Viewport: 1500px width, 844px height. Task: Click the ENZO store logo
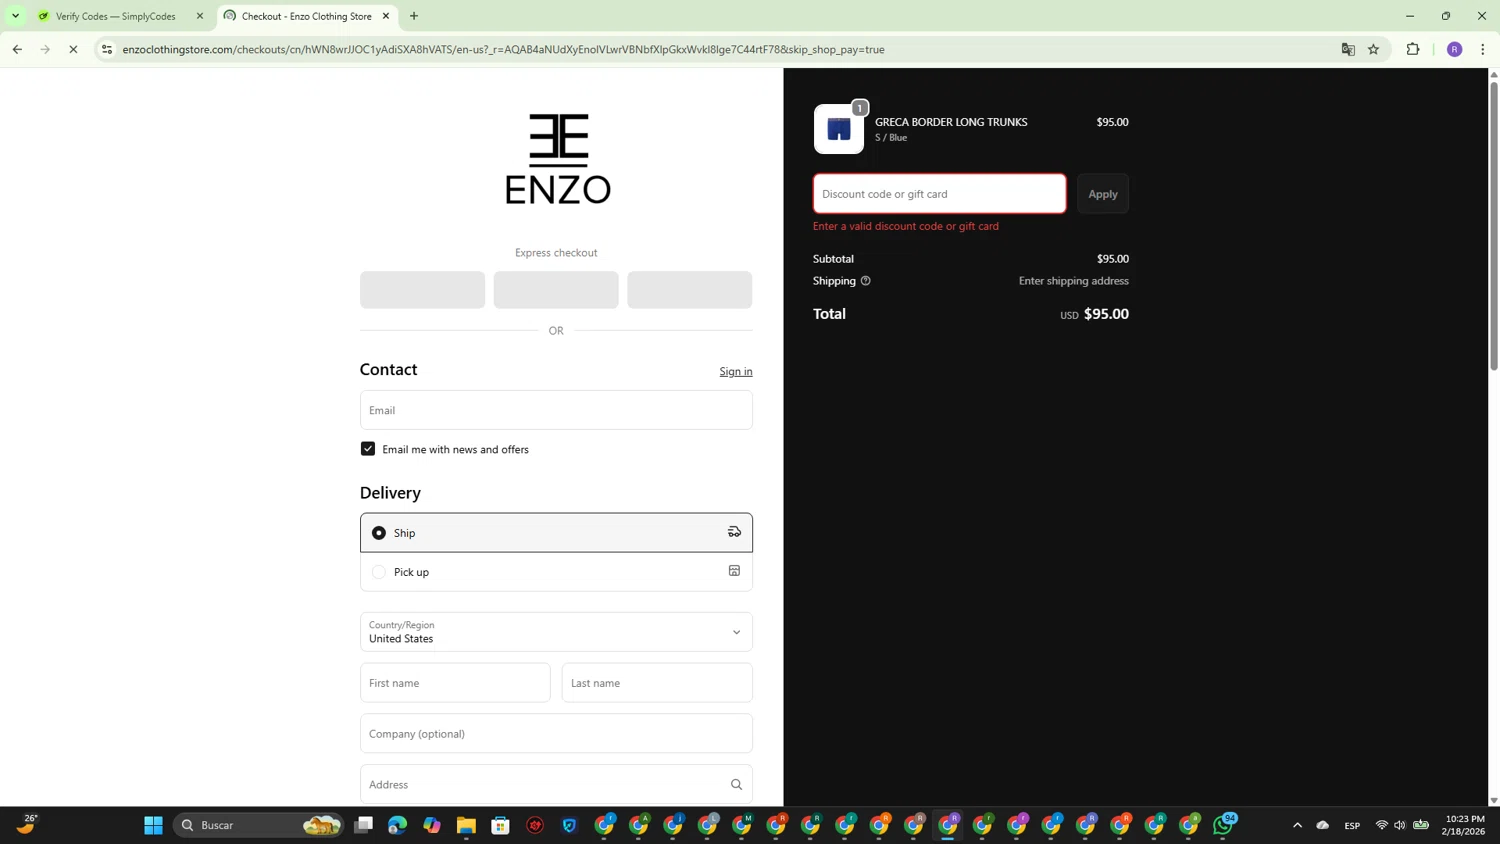click(x=557, y=158)
